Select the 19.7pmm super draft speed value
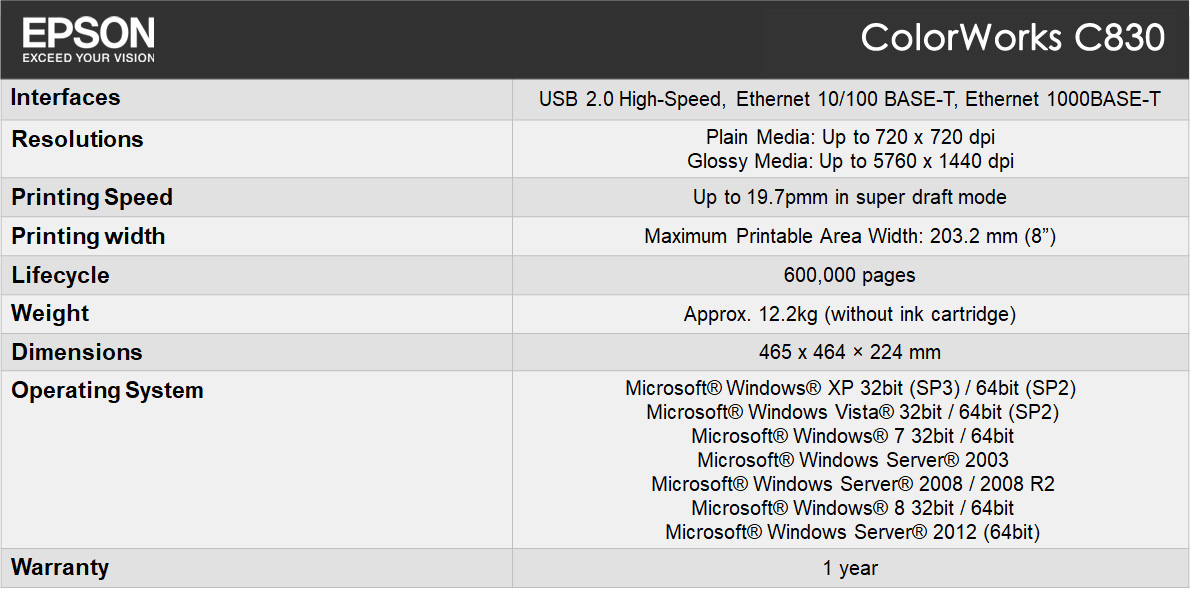The width and height of the screenshot is (1190, 595). [x=850, y=198]
